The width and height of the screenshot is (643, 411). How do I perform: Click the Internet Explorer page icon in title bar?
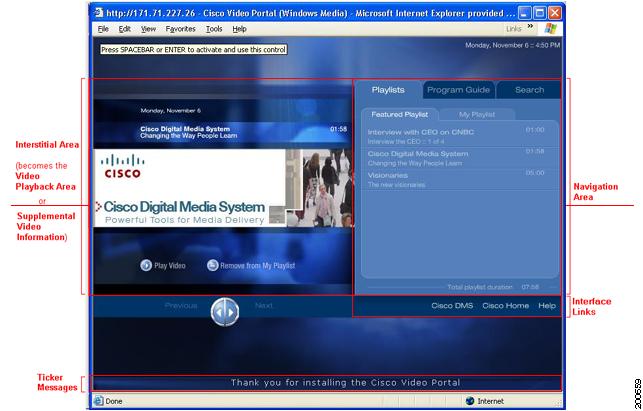point(98,13)
